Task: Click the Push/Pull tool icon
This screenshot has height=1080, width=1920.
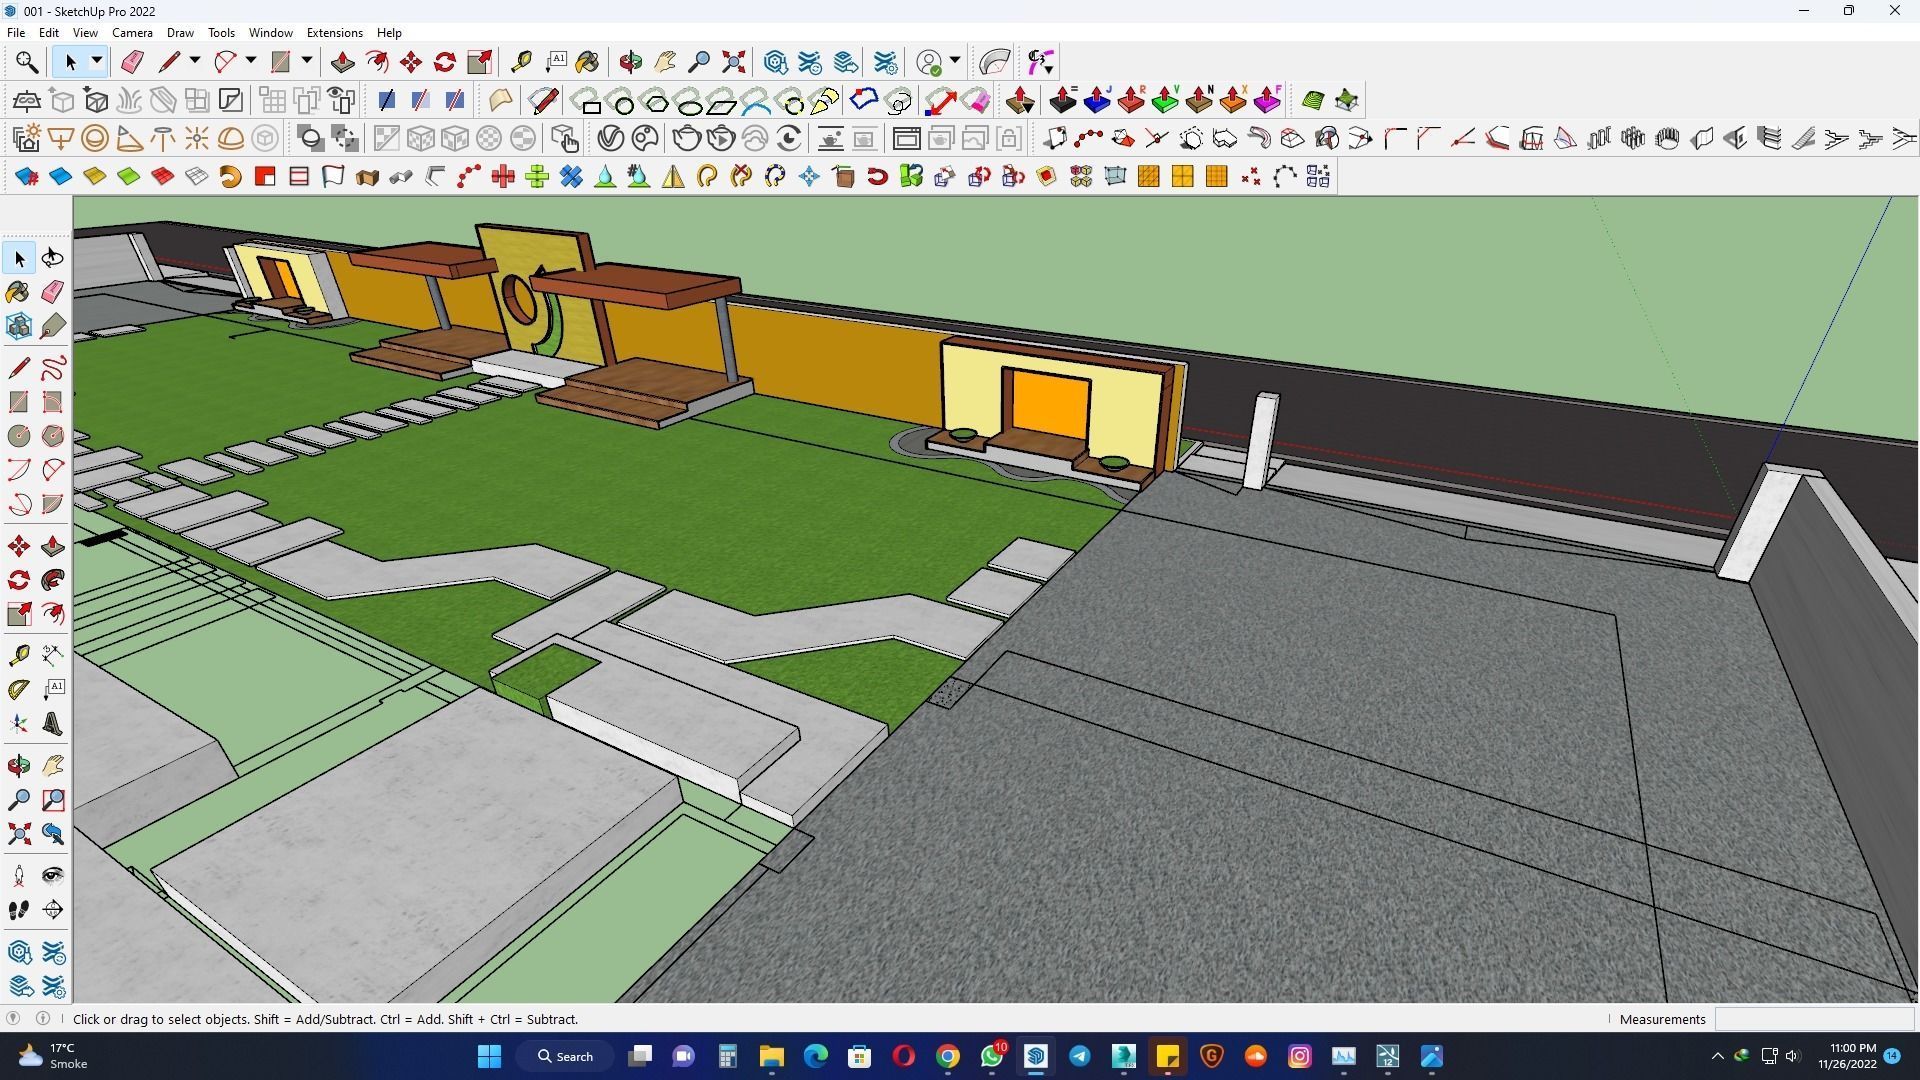Action: 342,62
